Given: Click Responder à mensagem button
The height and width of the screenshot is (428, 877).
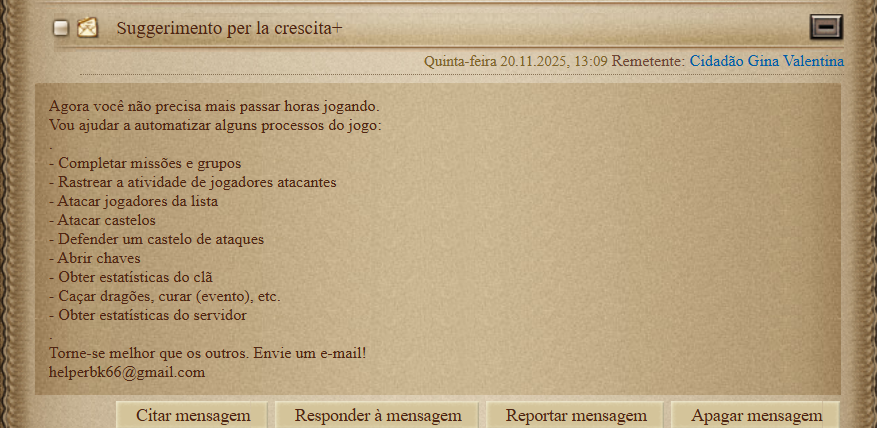Looking at the screenshot, I should [378, 416].
